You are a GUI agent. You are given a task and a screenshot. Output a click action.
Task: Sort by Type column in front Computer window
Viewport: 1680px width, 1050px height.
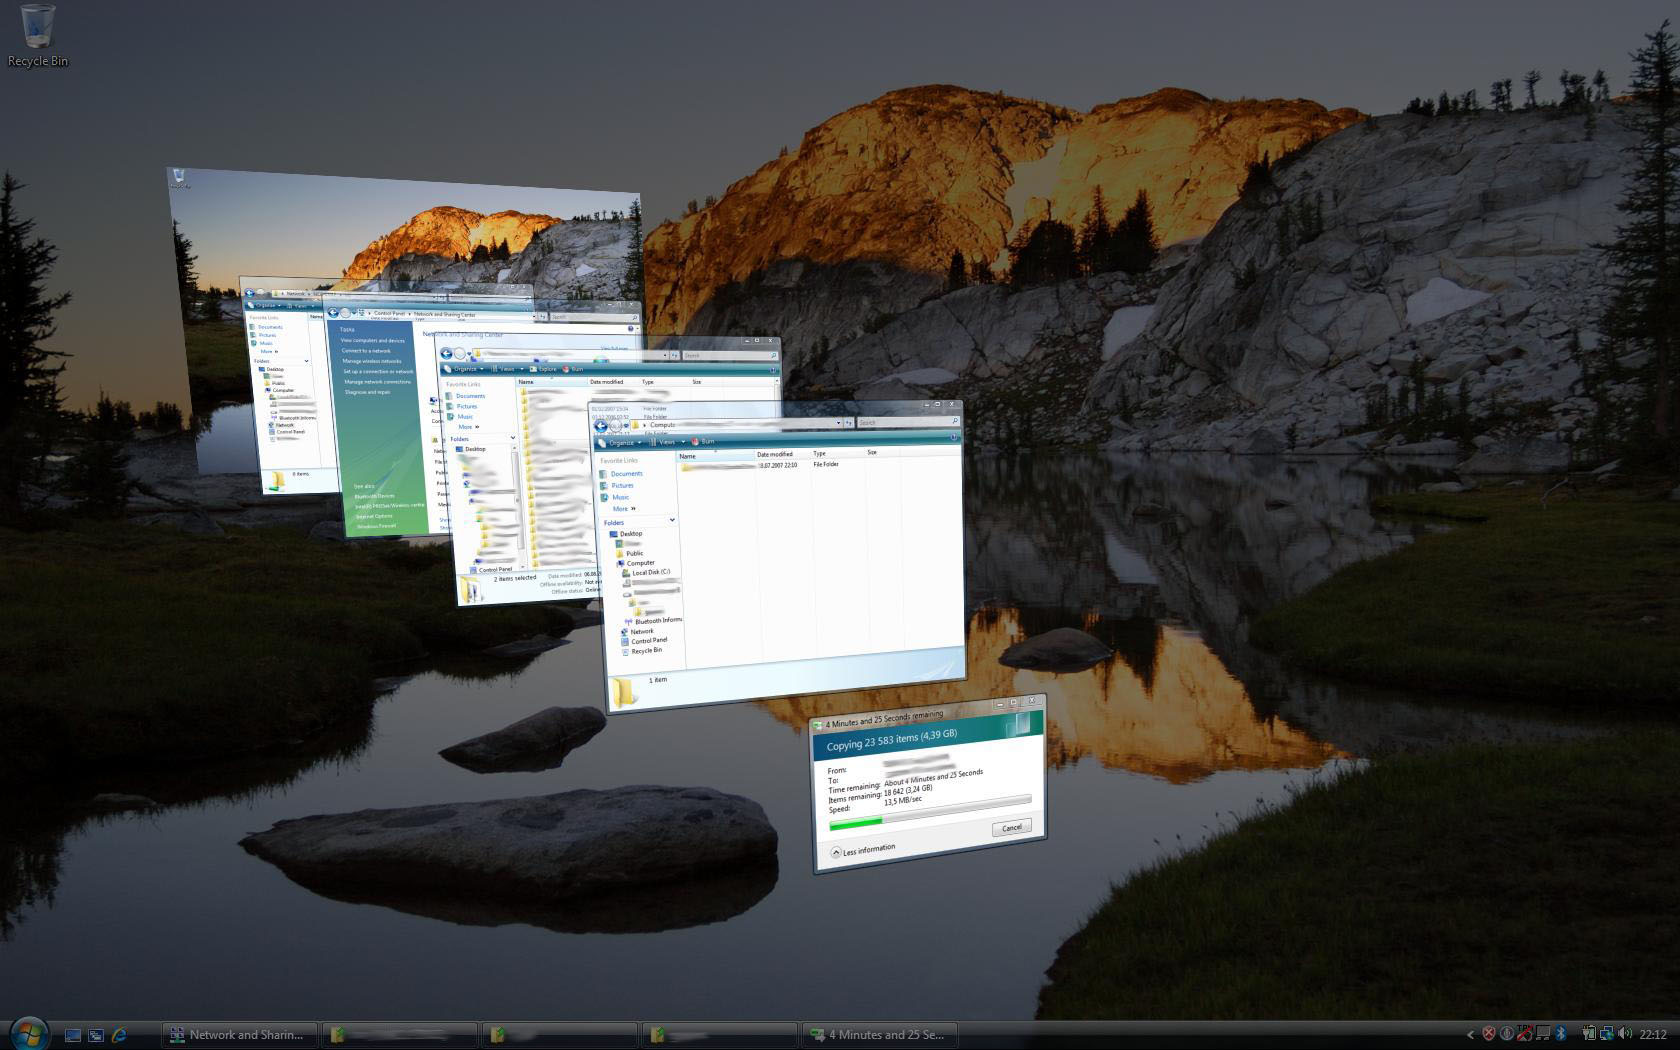(x=838, y=453)
